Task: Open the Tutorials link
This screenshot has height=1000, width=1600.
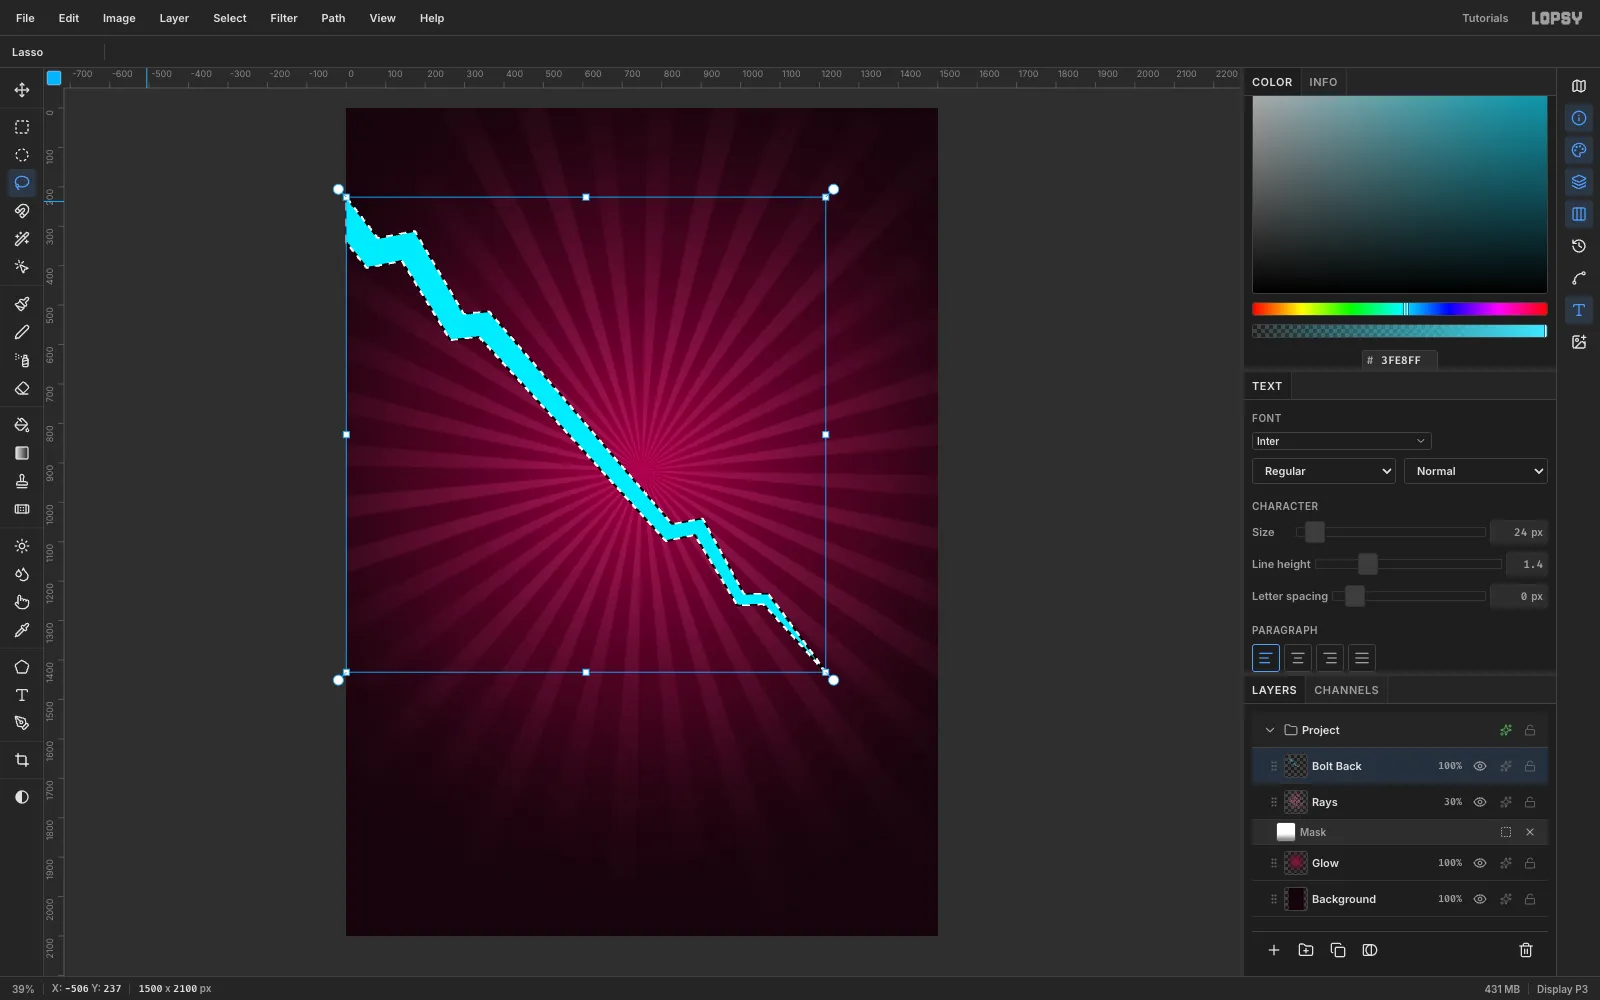Action: pos(1485,18)
